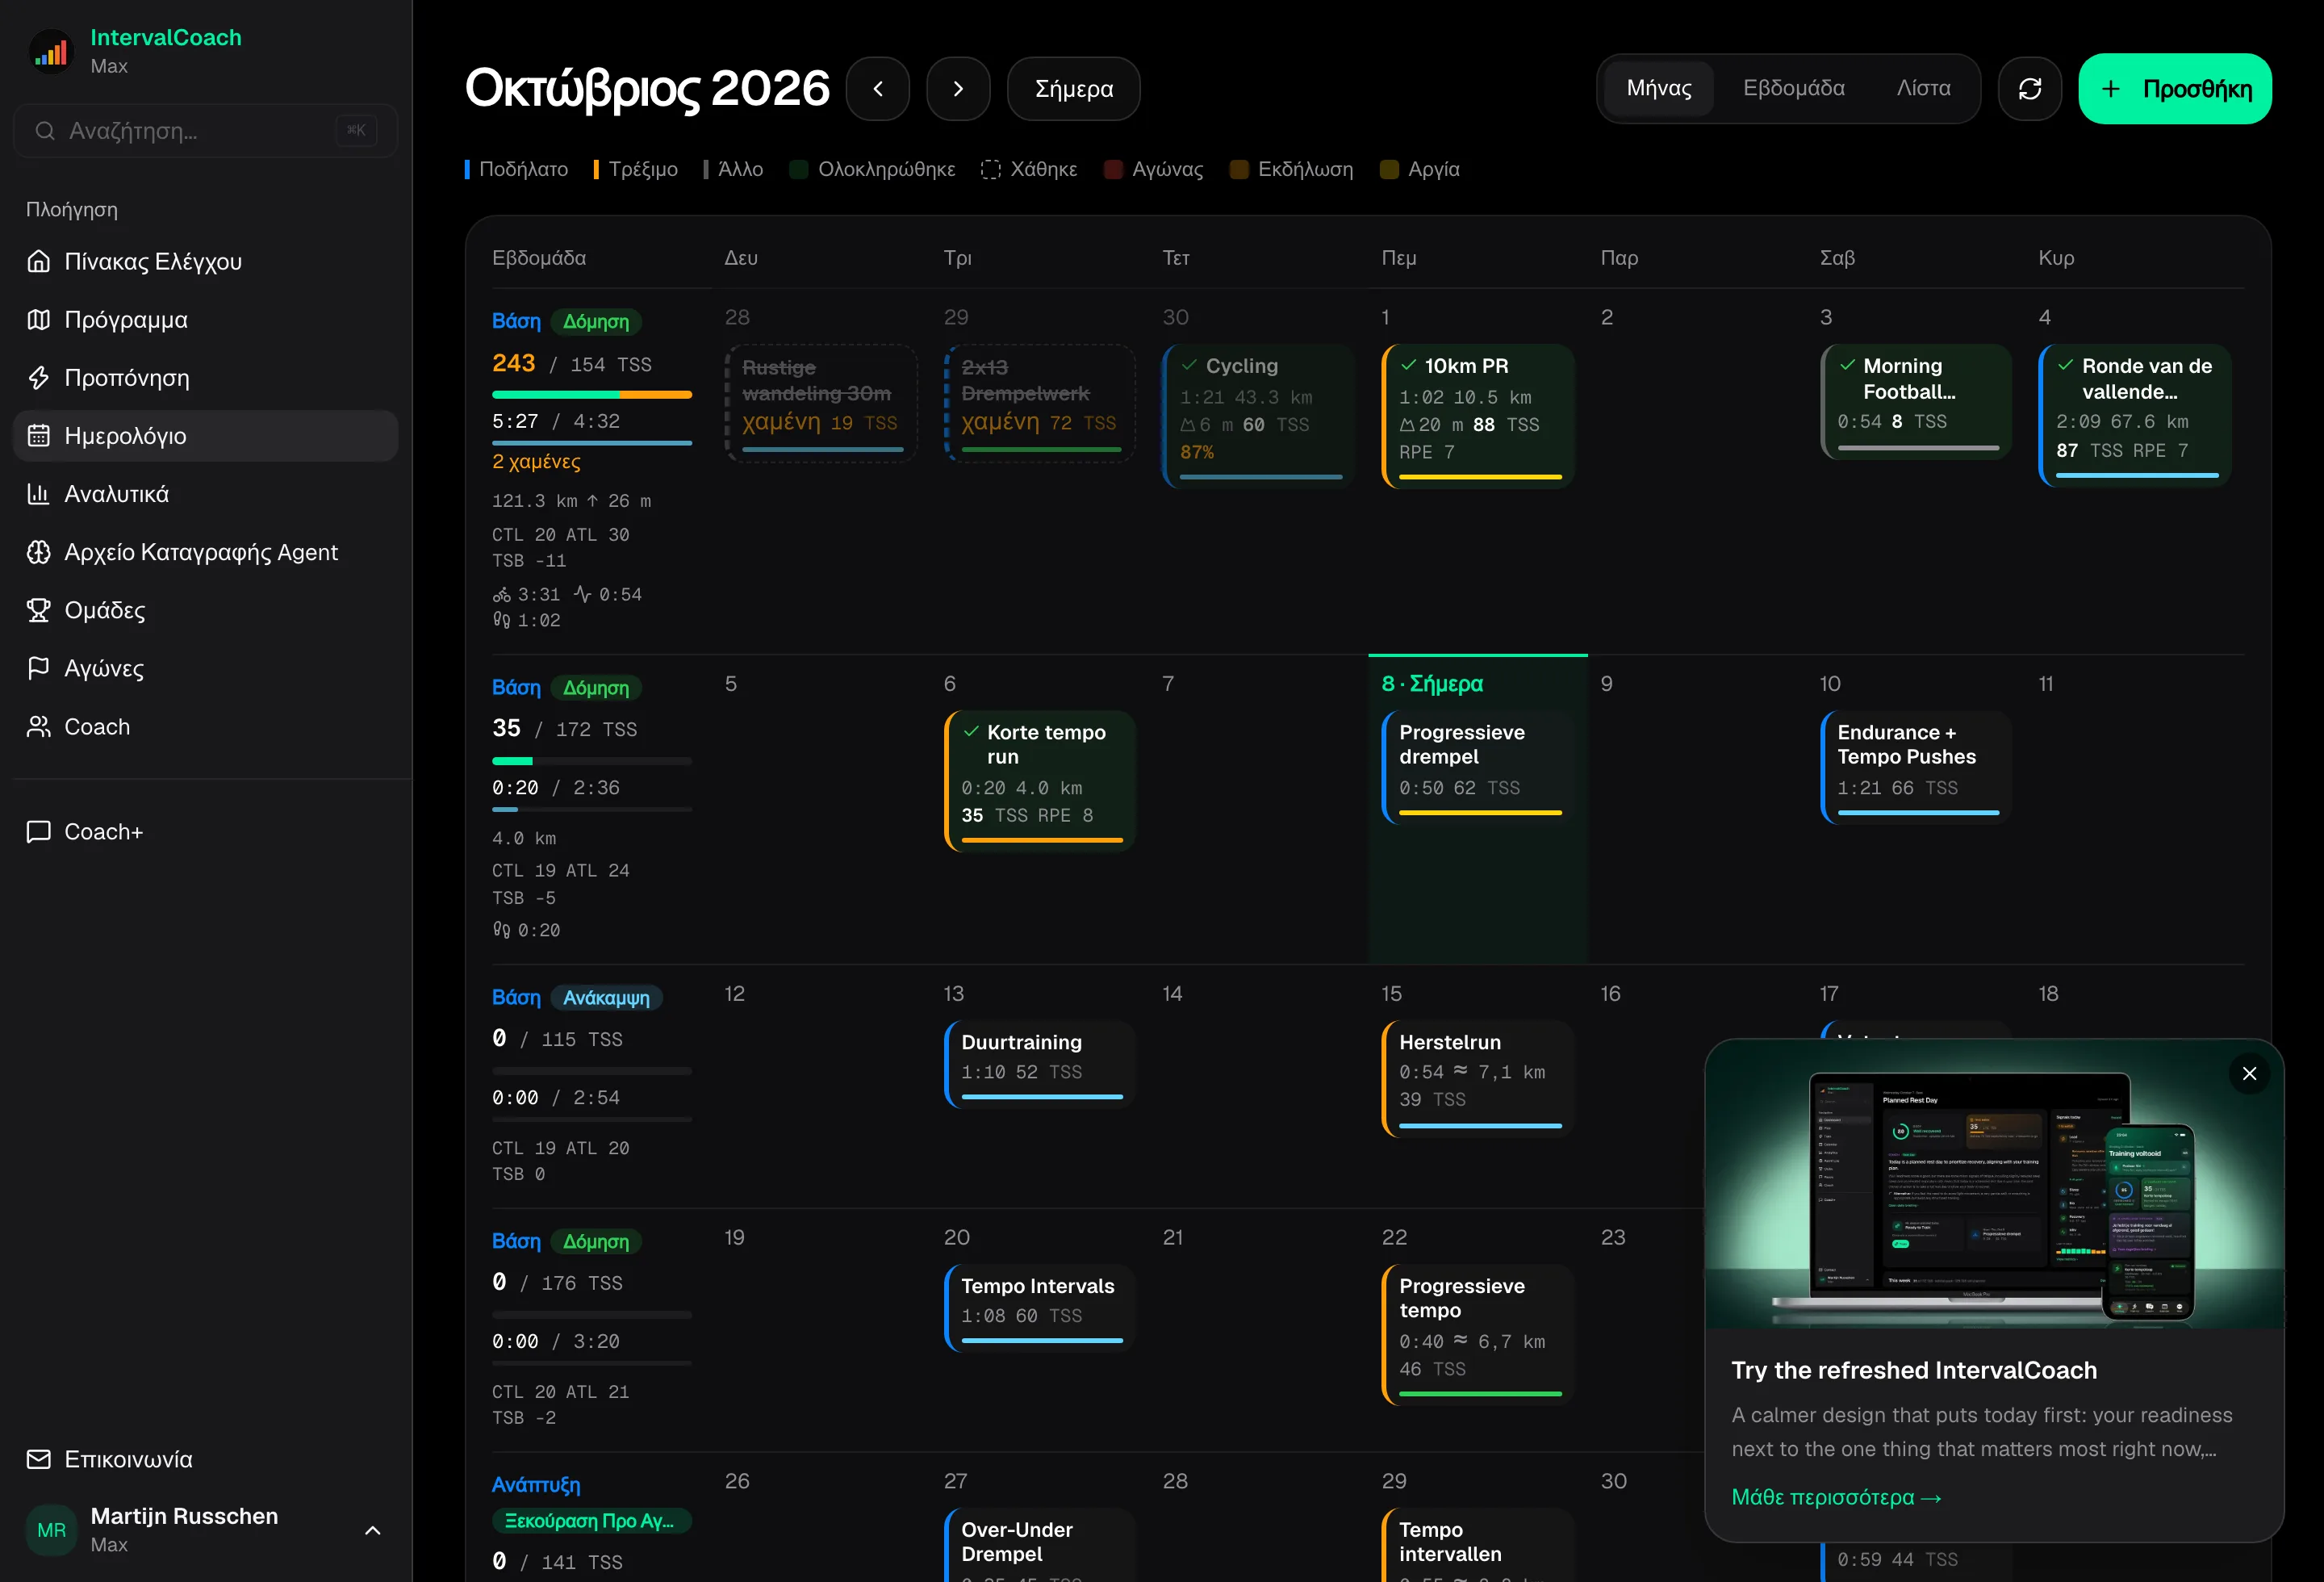Click the Πρόγραμμα map icon

point(39,319)
